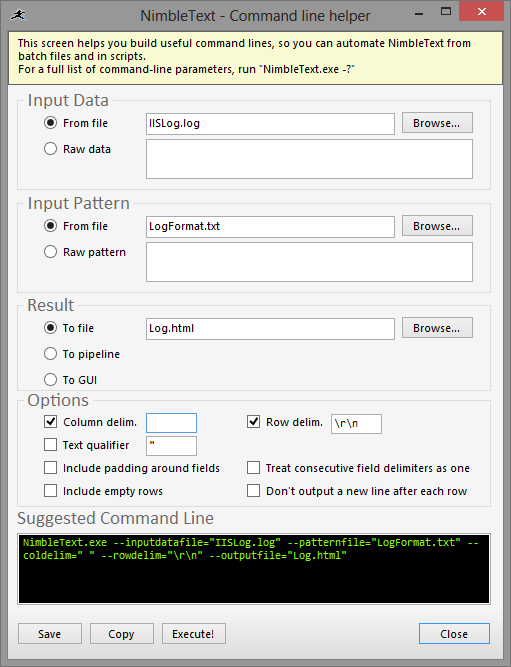Click the IISLog.log input file field
The image size is (511, 667).
pyautogui.click(x=270, y=124)
